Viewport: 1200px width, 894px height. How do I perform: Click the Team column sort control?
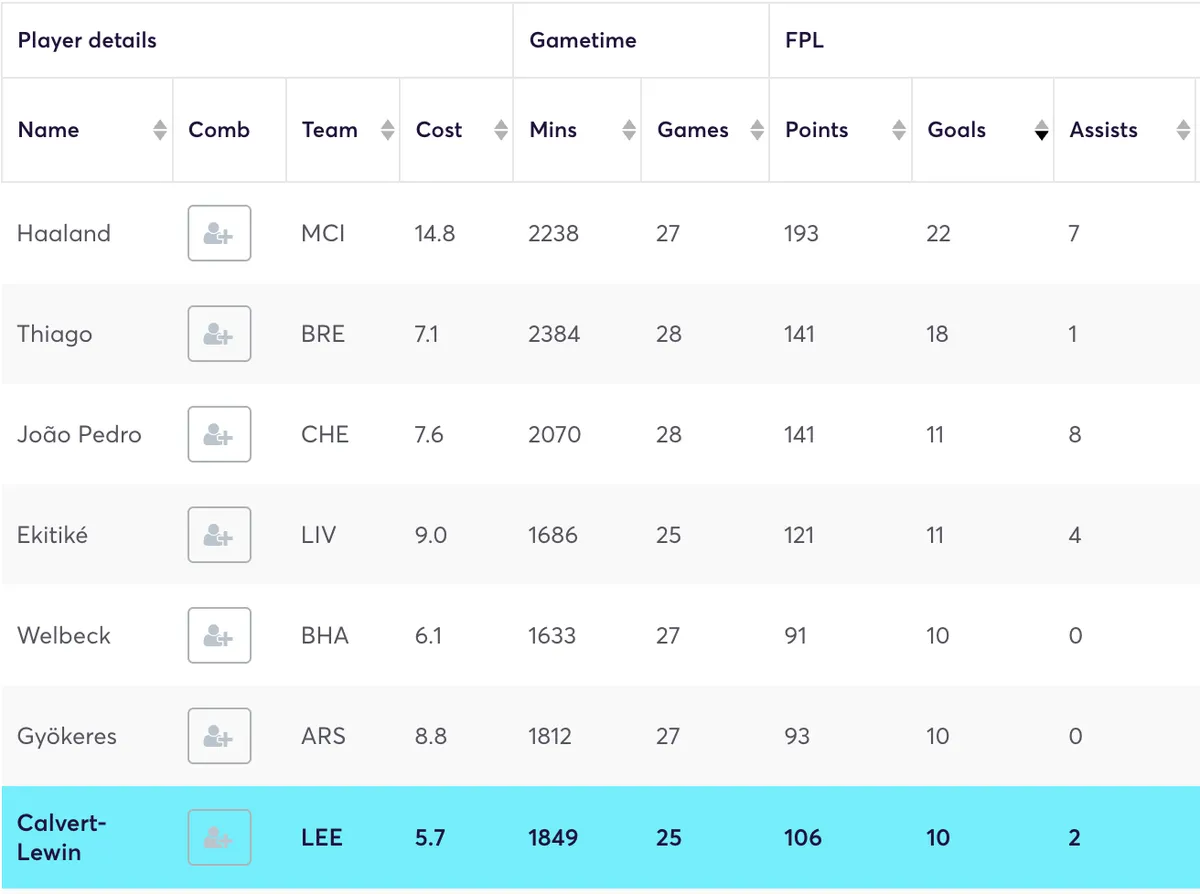click(x=385, y=129)
